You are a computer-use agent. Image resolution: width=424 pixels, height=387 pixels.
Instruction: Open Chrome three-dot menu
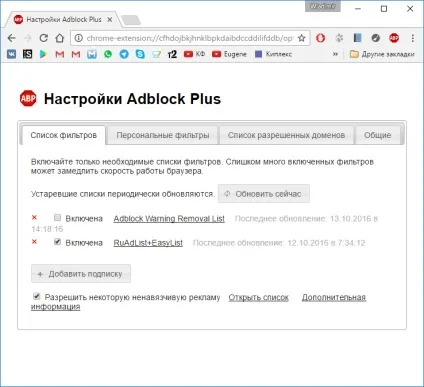[x=413, y=38]
